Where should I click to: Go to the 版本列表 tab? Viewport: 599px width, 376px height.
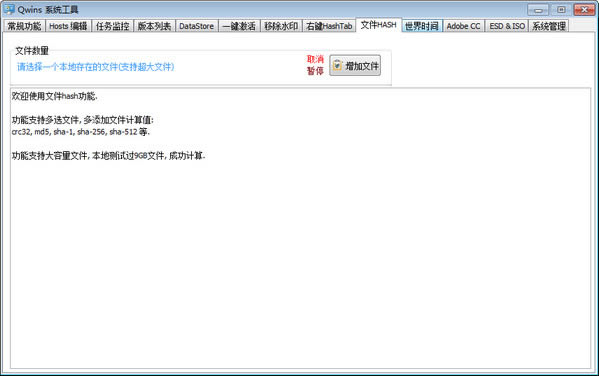[154, 26]
